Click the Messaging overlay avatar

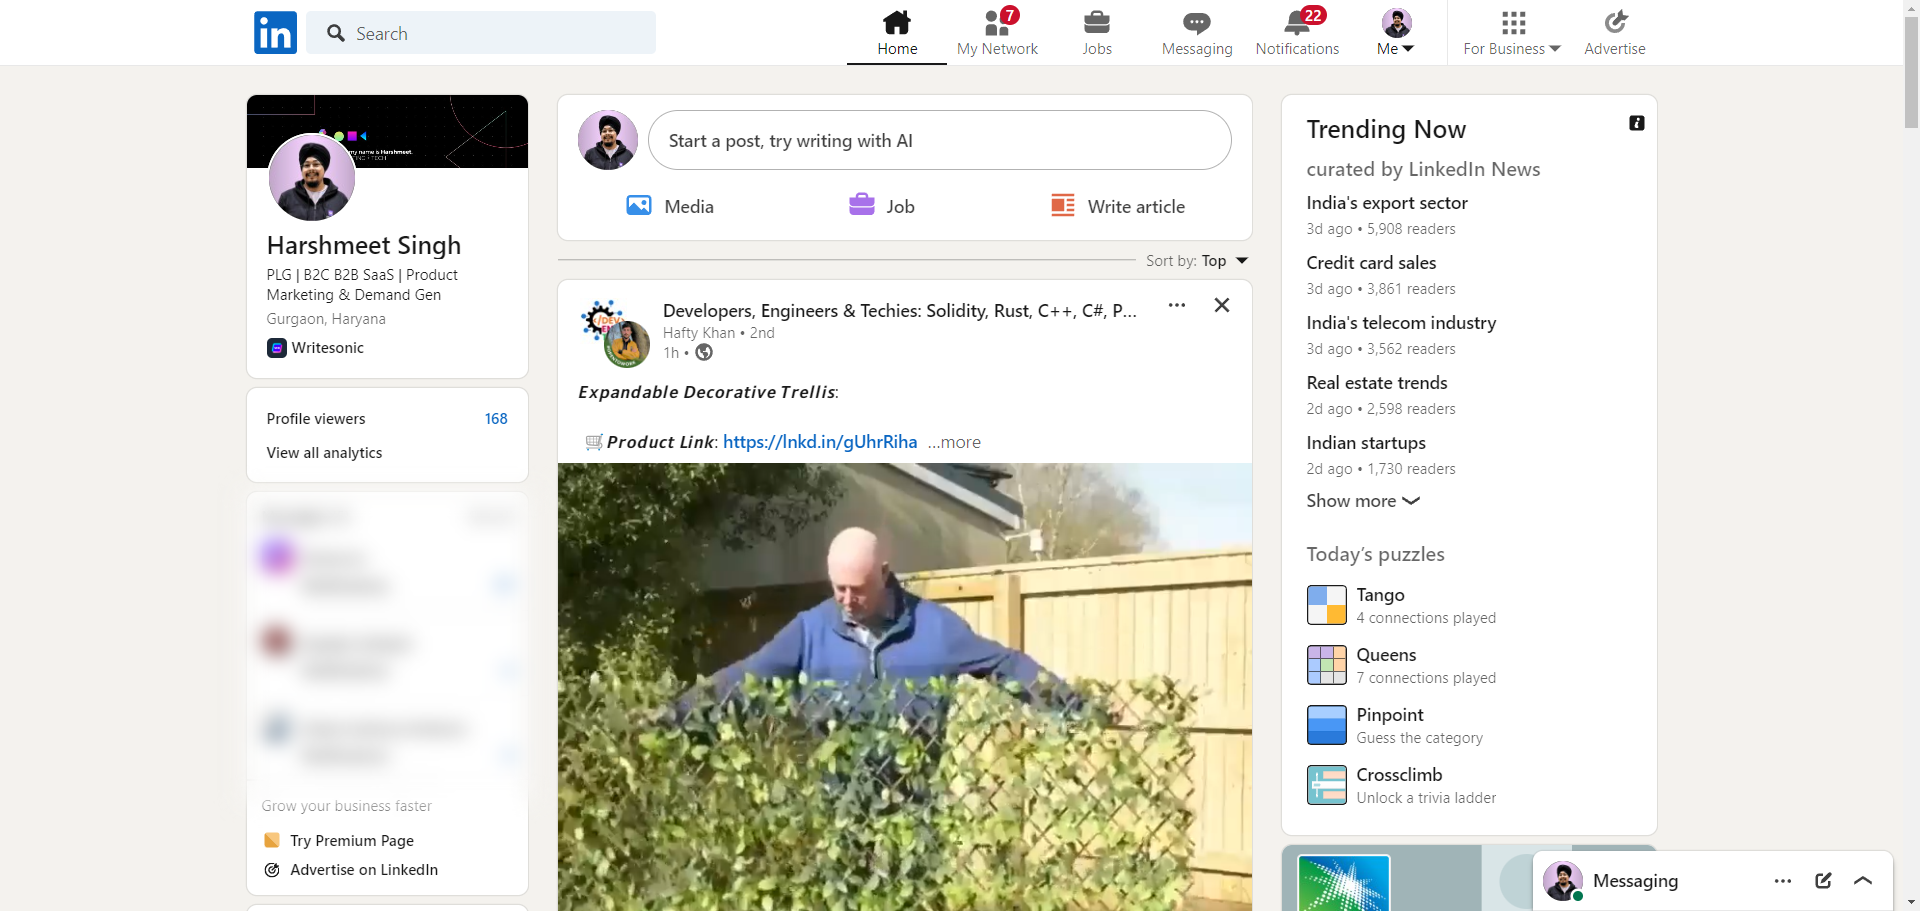coord(1563,881)
